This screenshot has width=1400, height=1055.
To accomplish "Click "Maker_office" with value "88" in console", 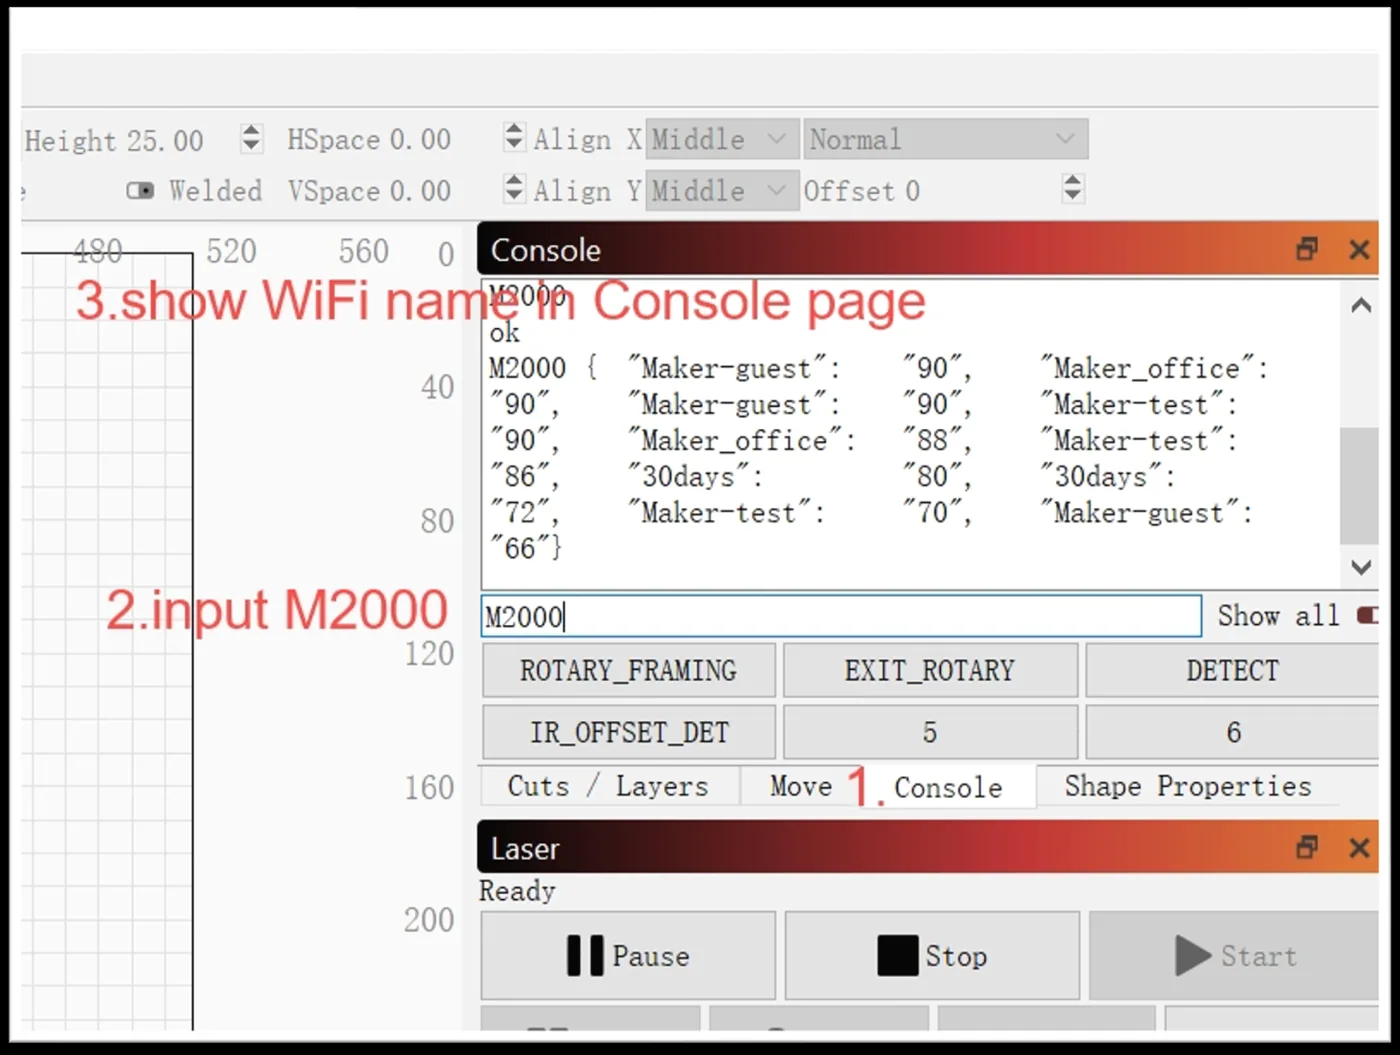I will point(741,440).
